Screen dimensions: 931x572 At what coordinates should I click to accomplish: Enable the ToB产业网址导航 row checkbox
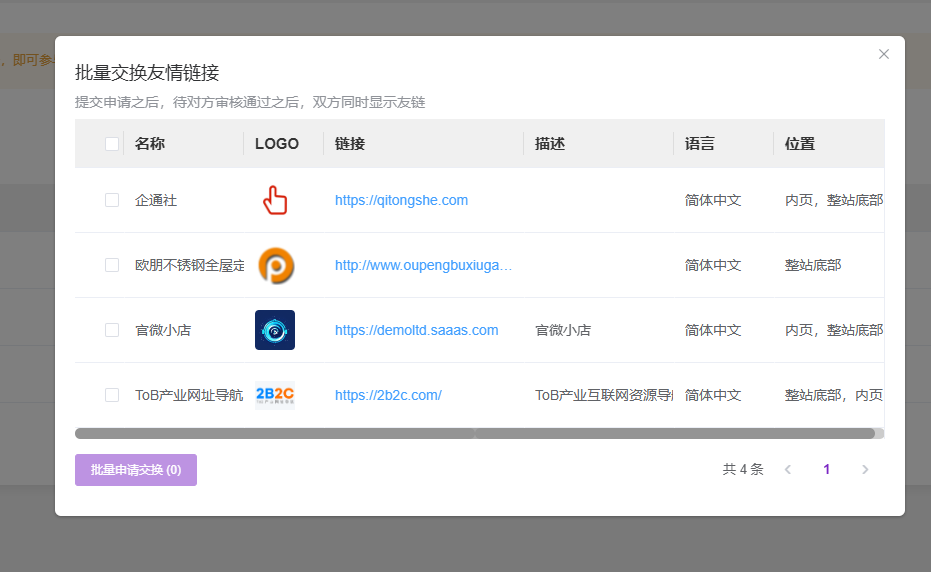[112, 395]
